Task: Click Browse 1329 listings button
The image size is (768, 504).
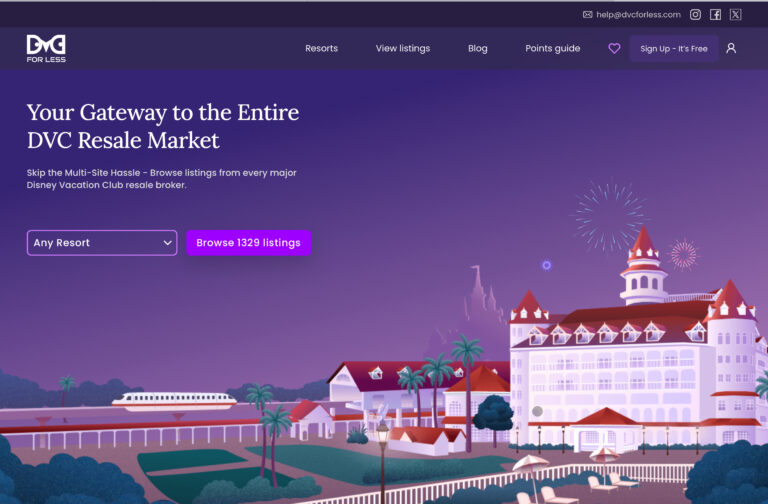Action: click(x=248, y=243)
